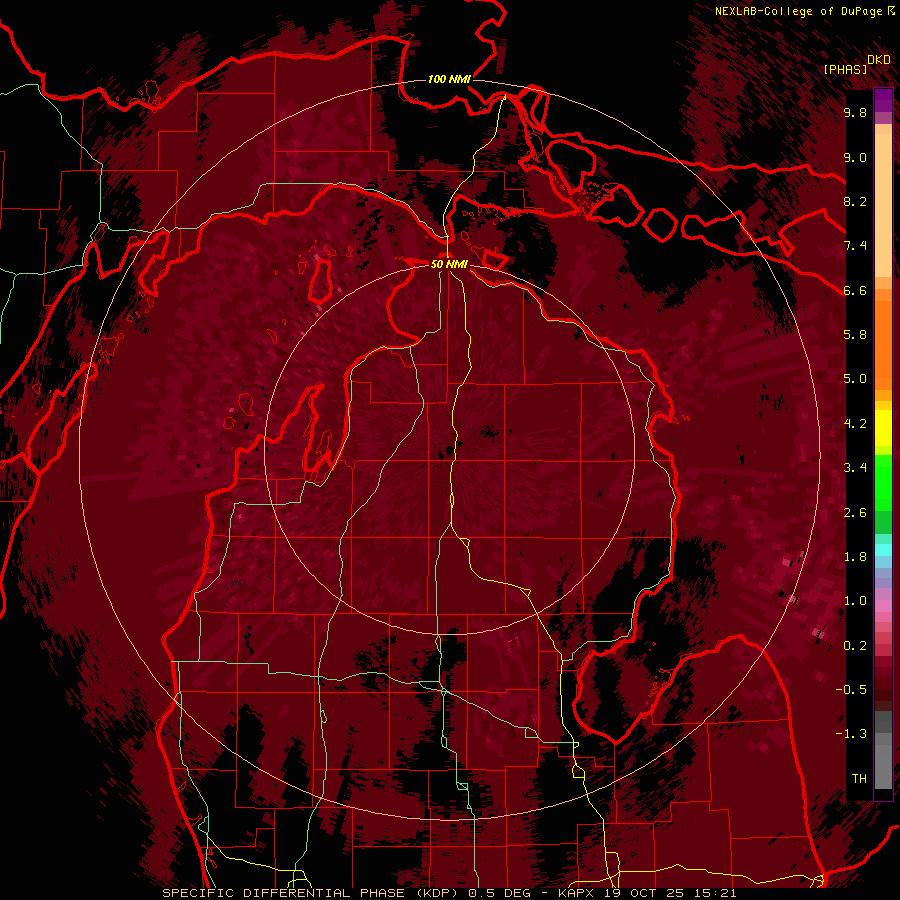
Task: Select the 100 NMI range ring label
Action: (x=449, y=79)
